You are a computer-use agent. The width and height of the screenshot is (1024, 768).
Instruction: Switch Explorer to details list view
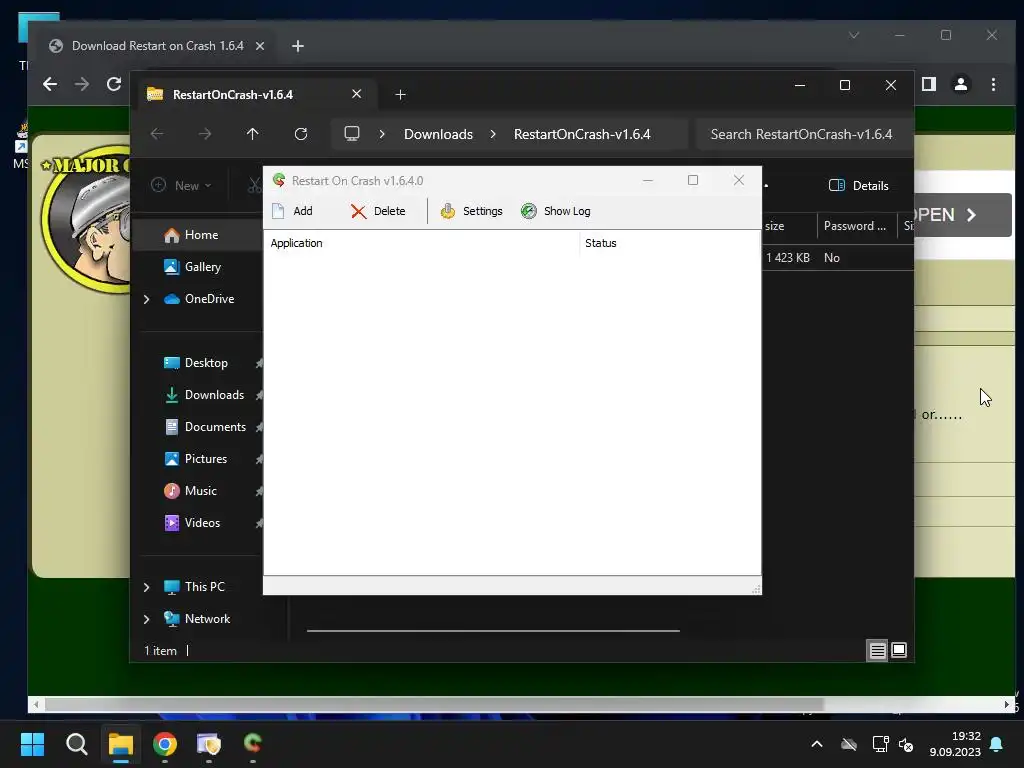click(x=877, y=650)
